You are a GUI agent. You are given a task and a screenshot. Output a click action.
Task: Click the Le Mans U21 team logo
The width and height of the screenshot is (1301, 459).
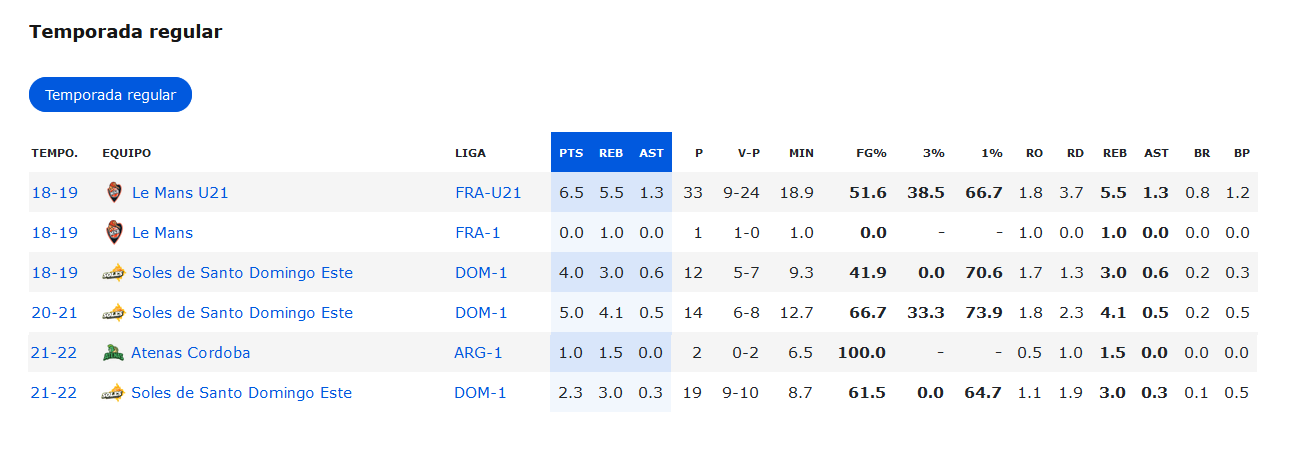pyautogui.click(x=114, y=193)
